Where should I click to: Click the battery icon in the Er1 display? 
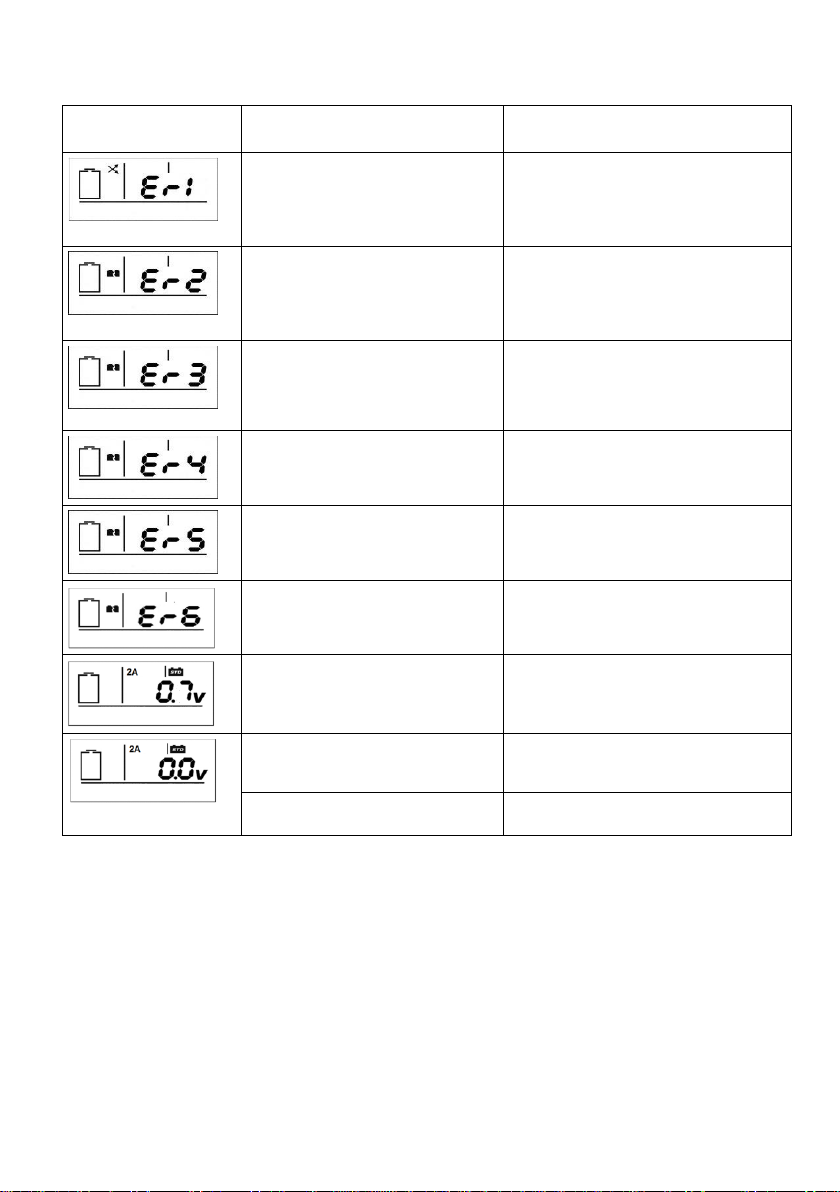coord(90,184)
